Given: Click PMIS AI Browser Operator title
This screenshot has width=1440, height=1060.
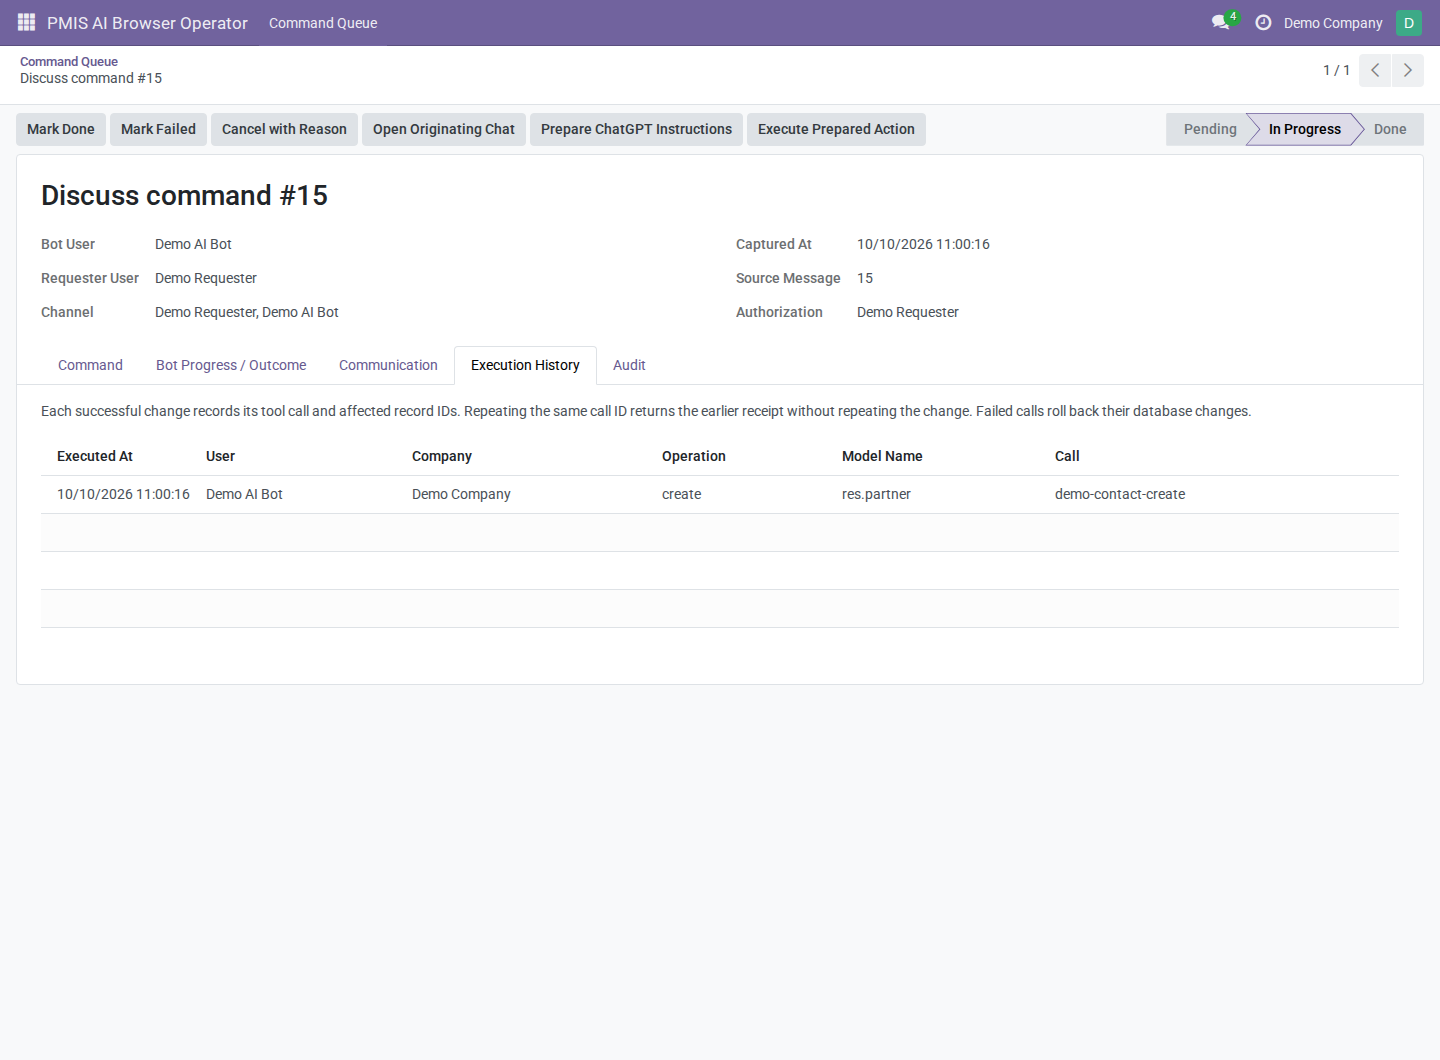Looking at the screenshot, I should click(x=147, y=23).
